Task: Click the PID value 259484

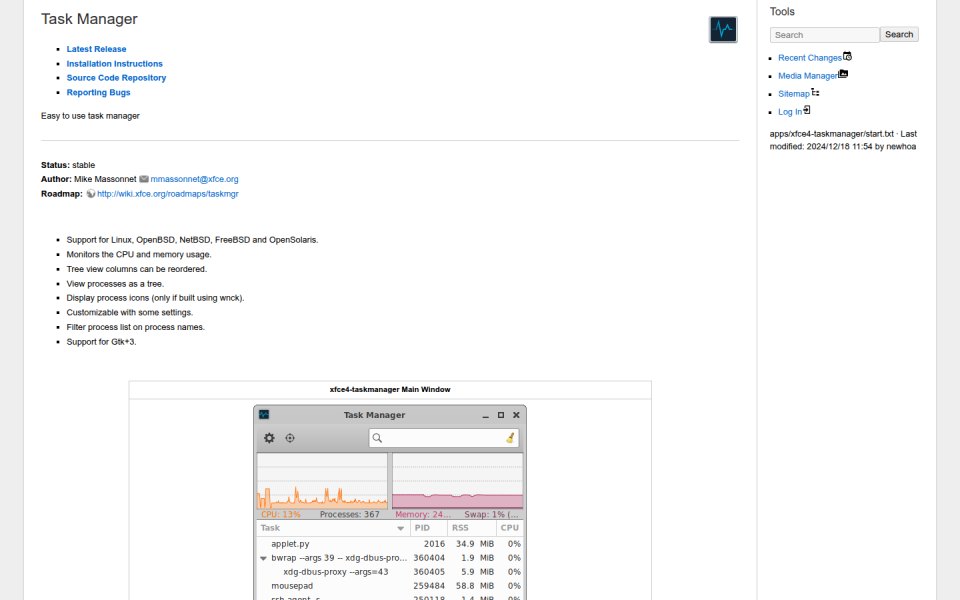Action: 429,586
